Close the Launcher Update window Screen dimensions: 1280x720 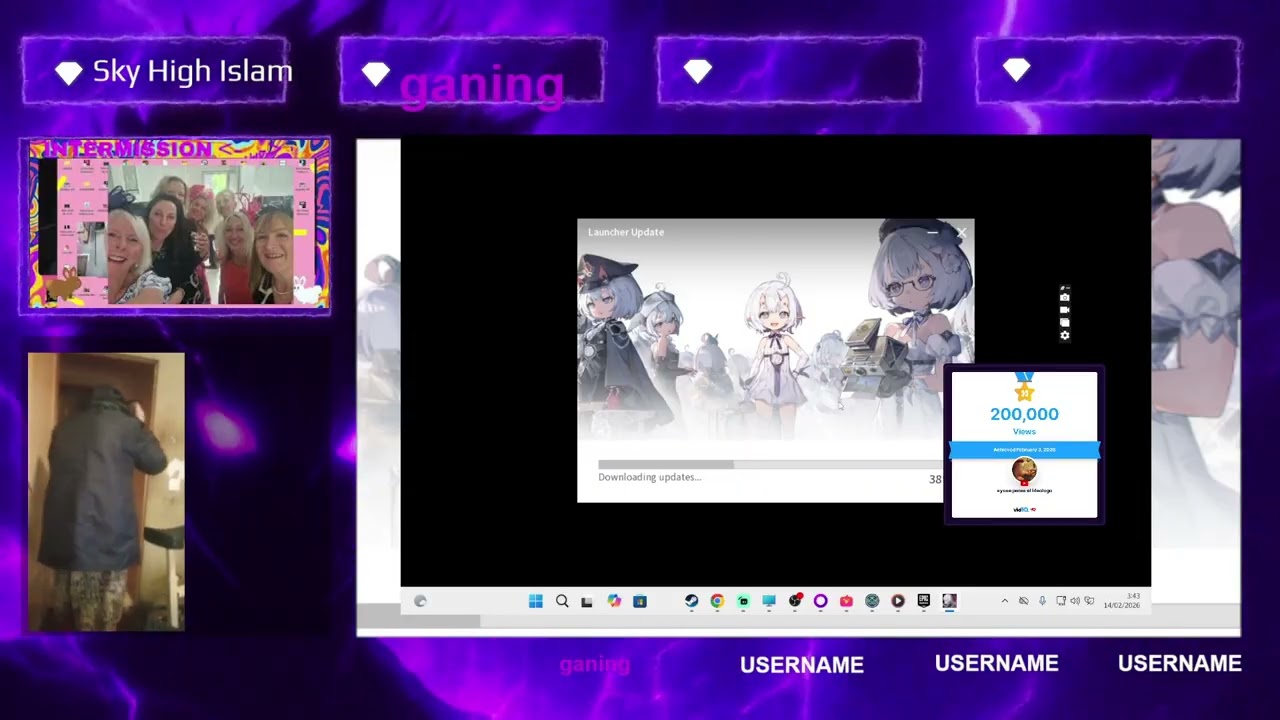pyautogui.click(x=961, y=233)
